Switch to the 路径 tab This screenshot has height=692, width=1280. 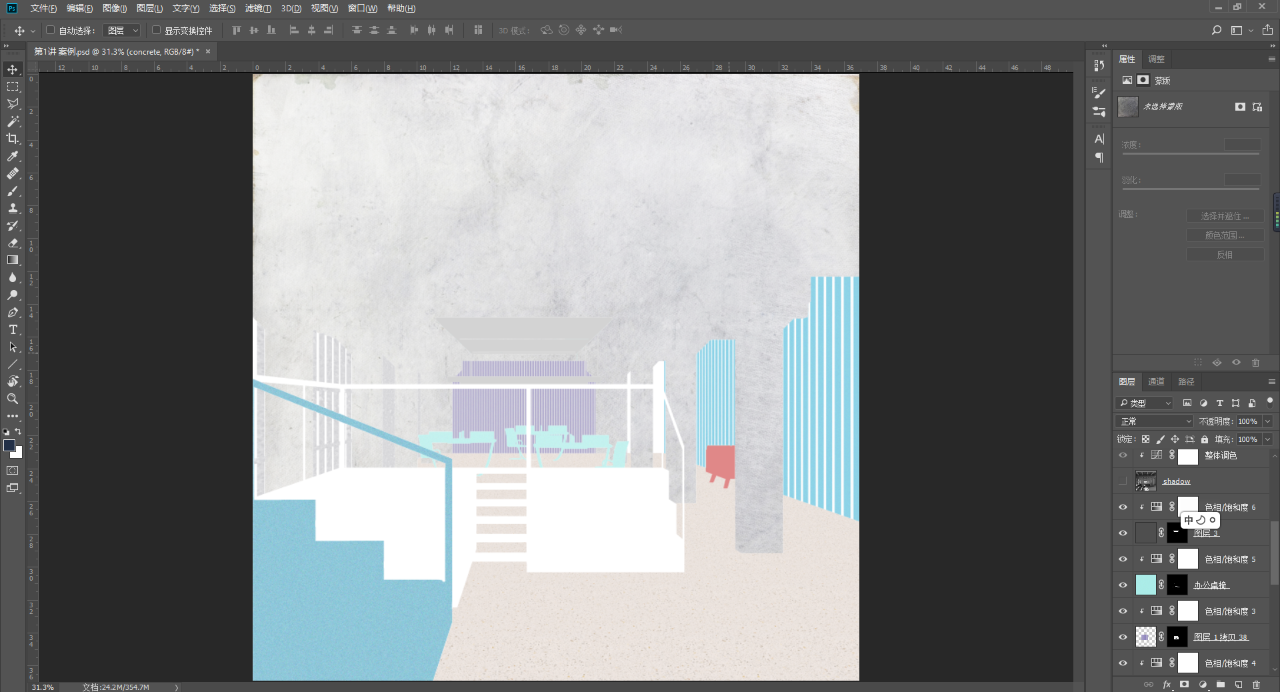pyautogui.click(x=1186, y=382)
